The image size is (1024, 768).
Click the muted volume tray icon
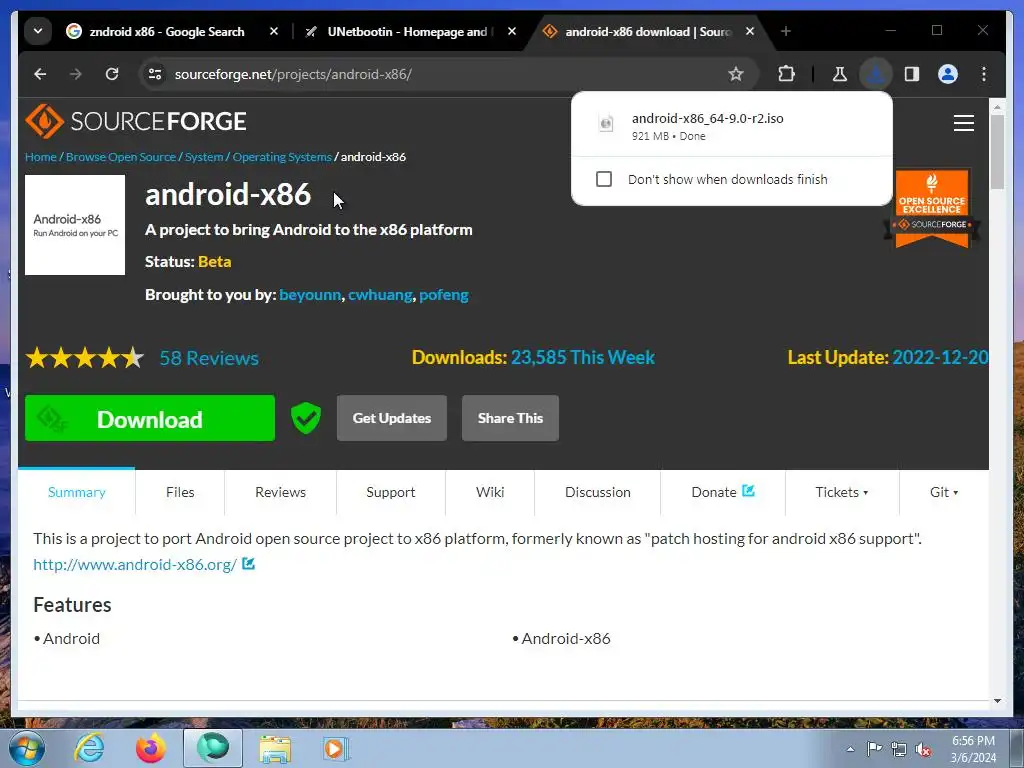click(923, 750)
